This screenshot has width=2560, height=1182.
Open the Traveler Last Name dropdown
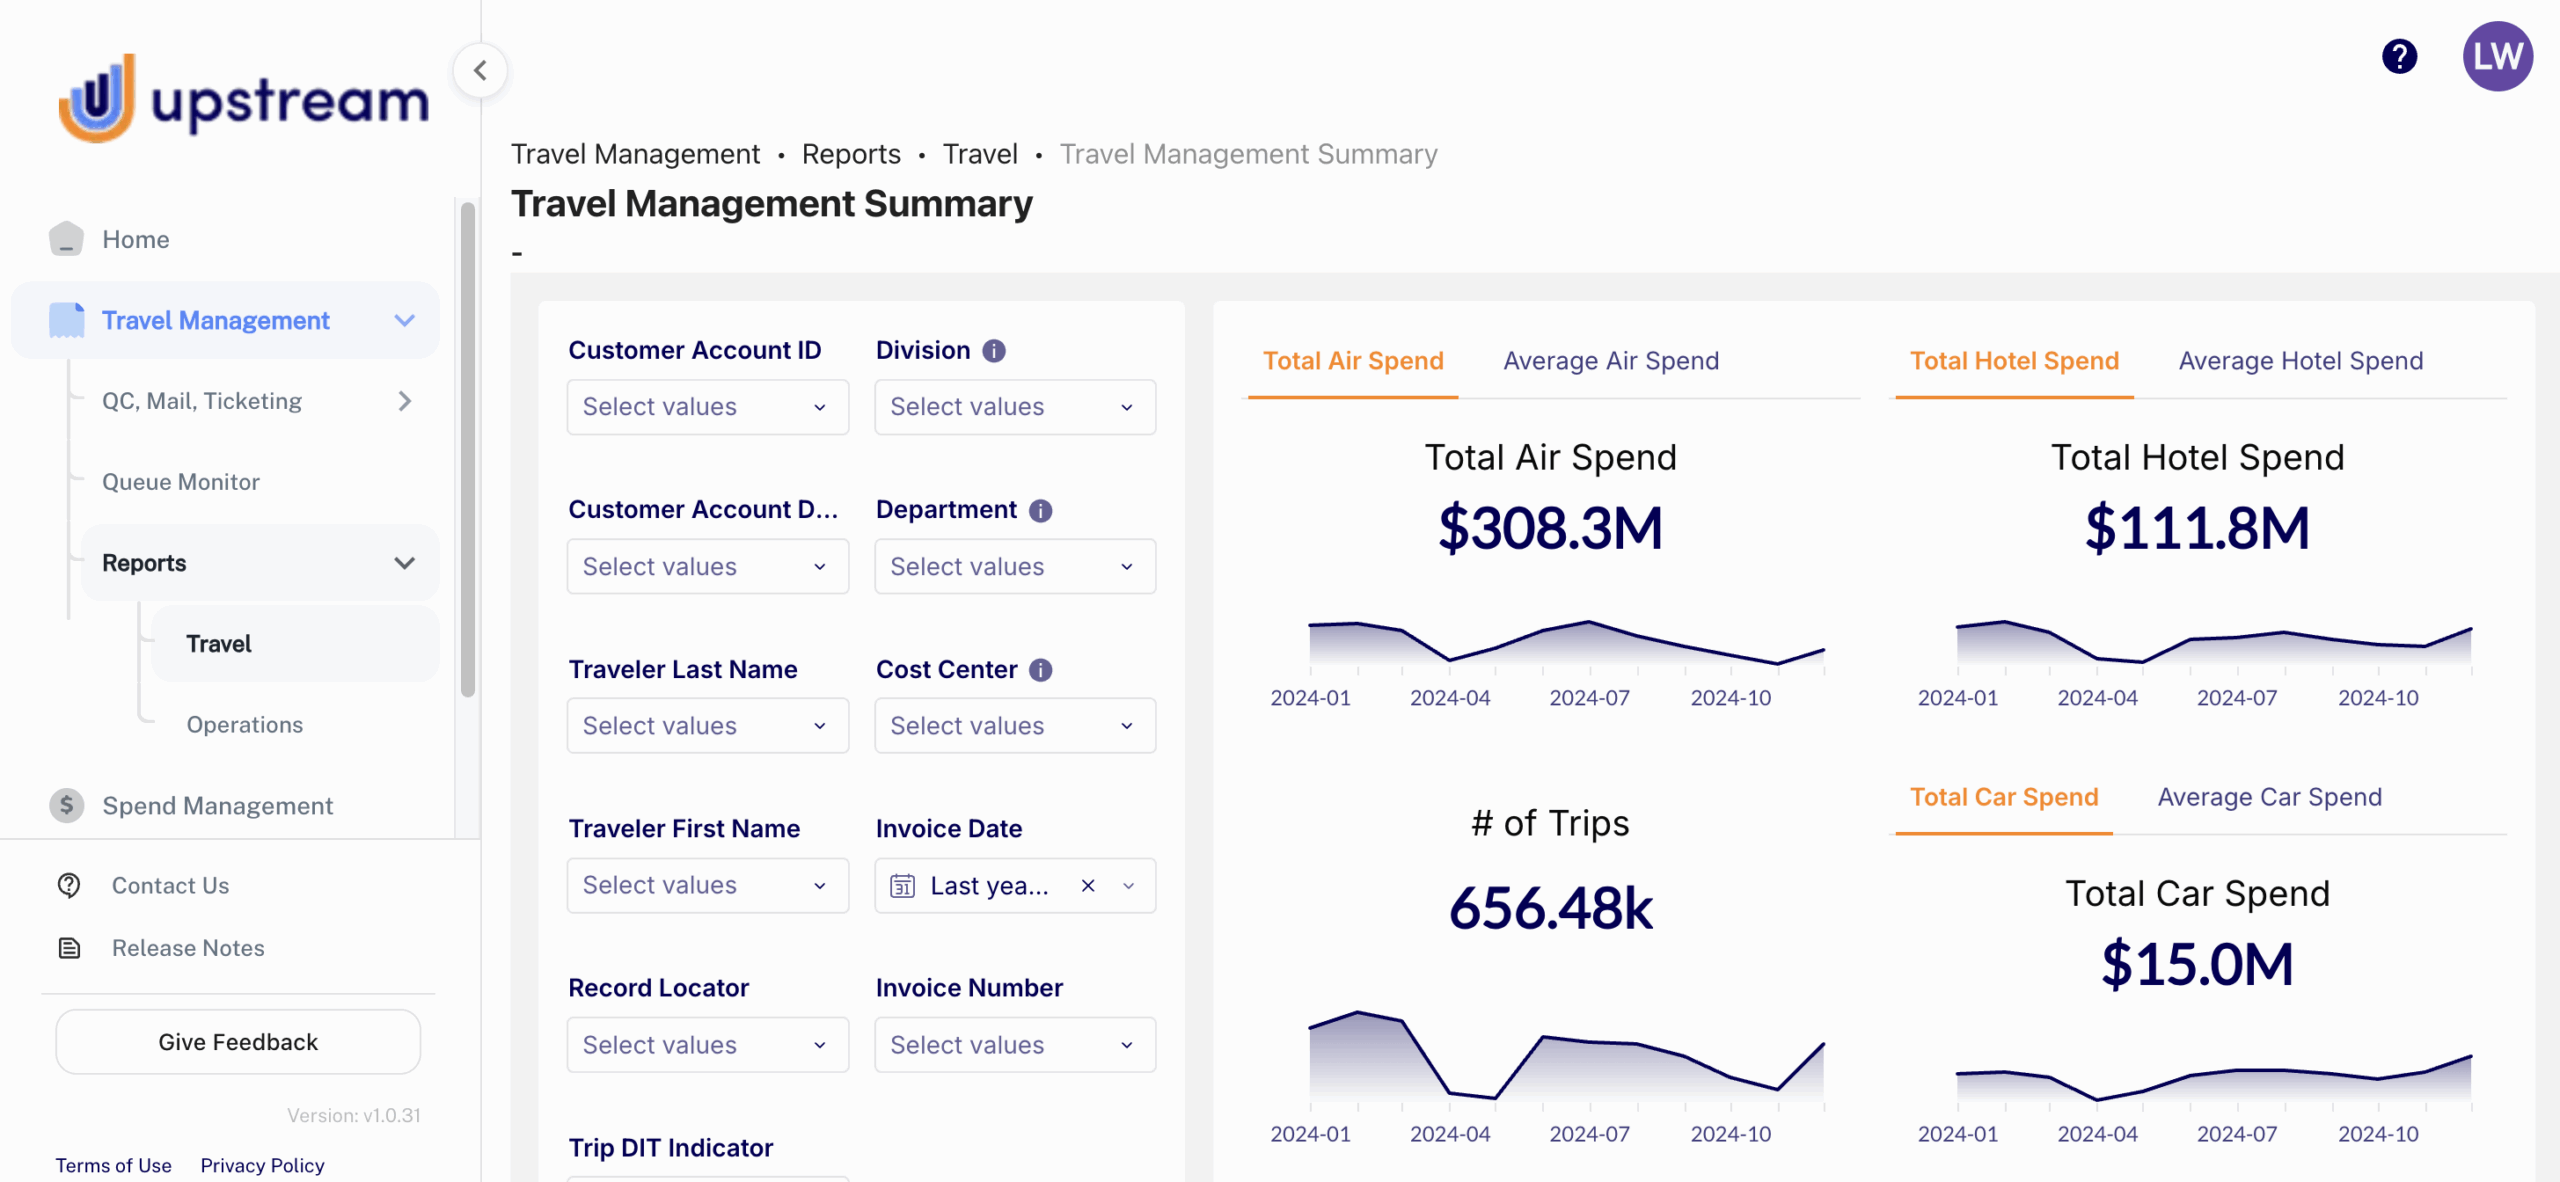707,726
